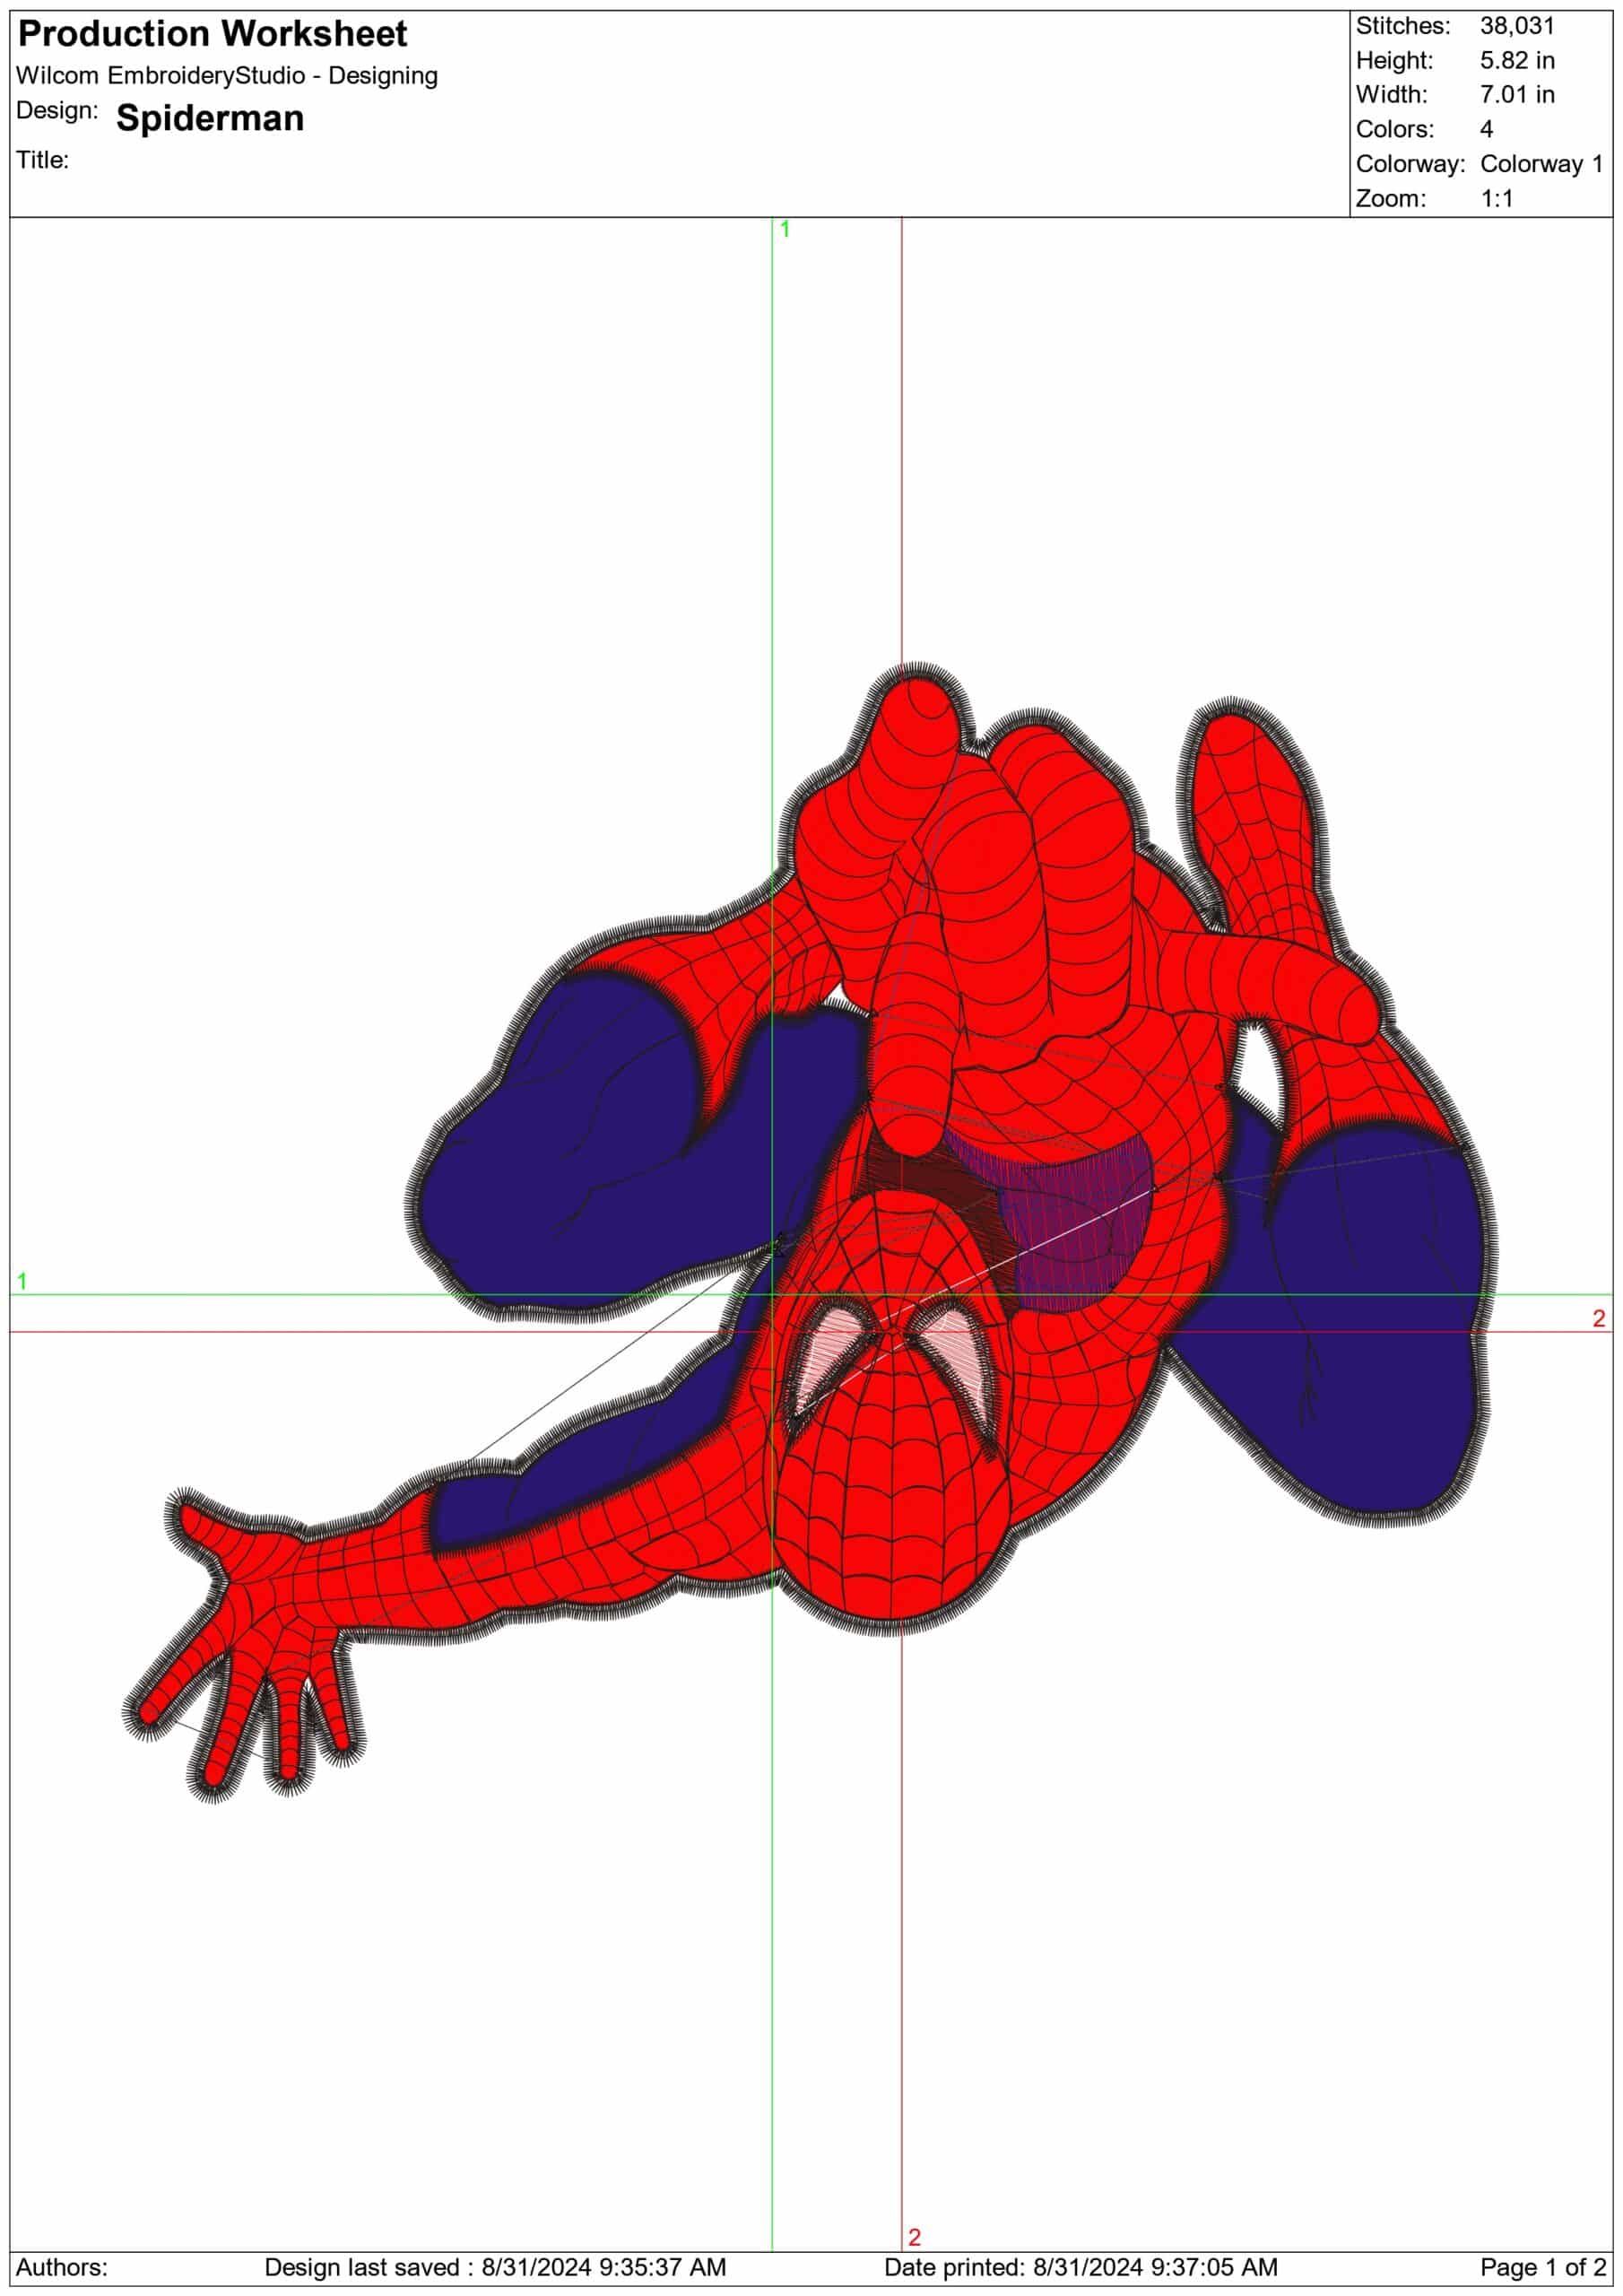Click the Colorway 1 value
The width and height of the screenshot is (1623, 2296).
tap(1541, 164)
